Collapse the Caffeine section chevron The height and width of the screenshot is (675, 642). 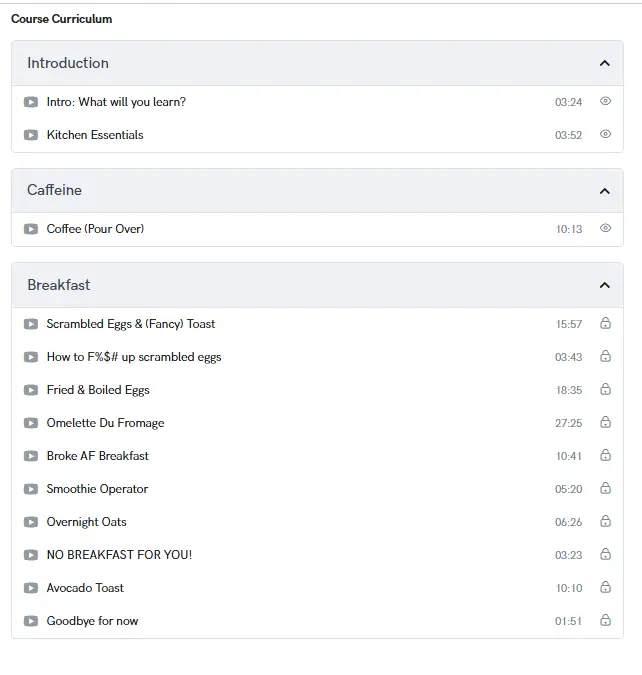tap(604, 191)
